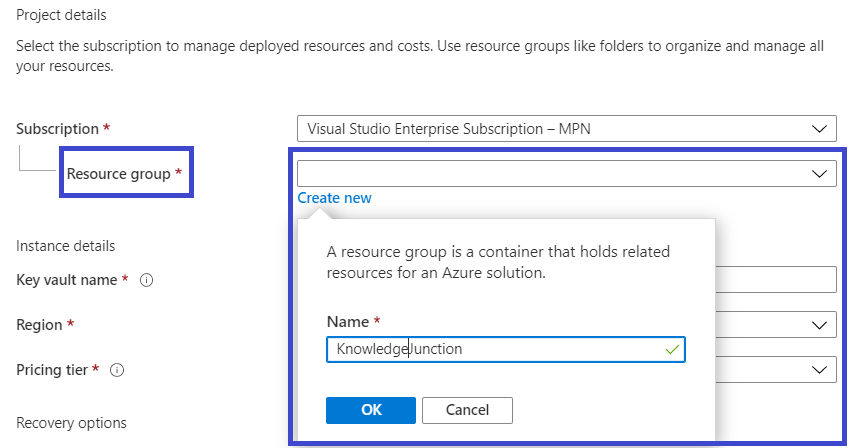Click the Resource group label
This screenshot has width=855, height=448.
pyautogui.click(x=118, y=174)
